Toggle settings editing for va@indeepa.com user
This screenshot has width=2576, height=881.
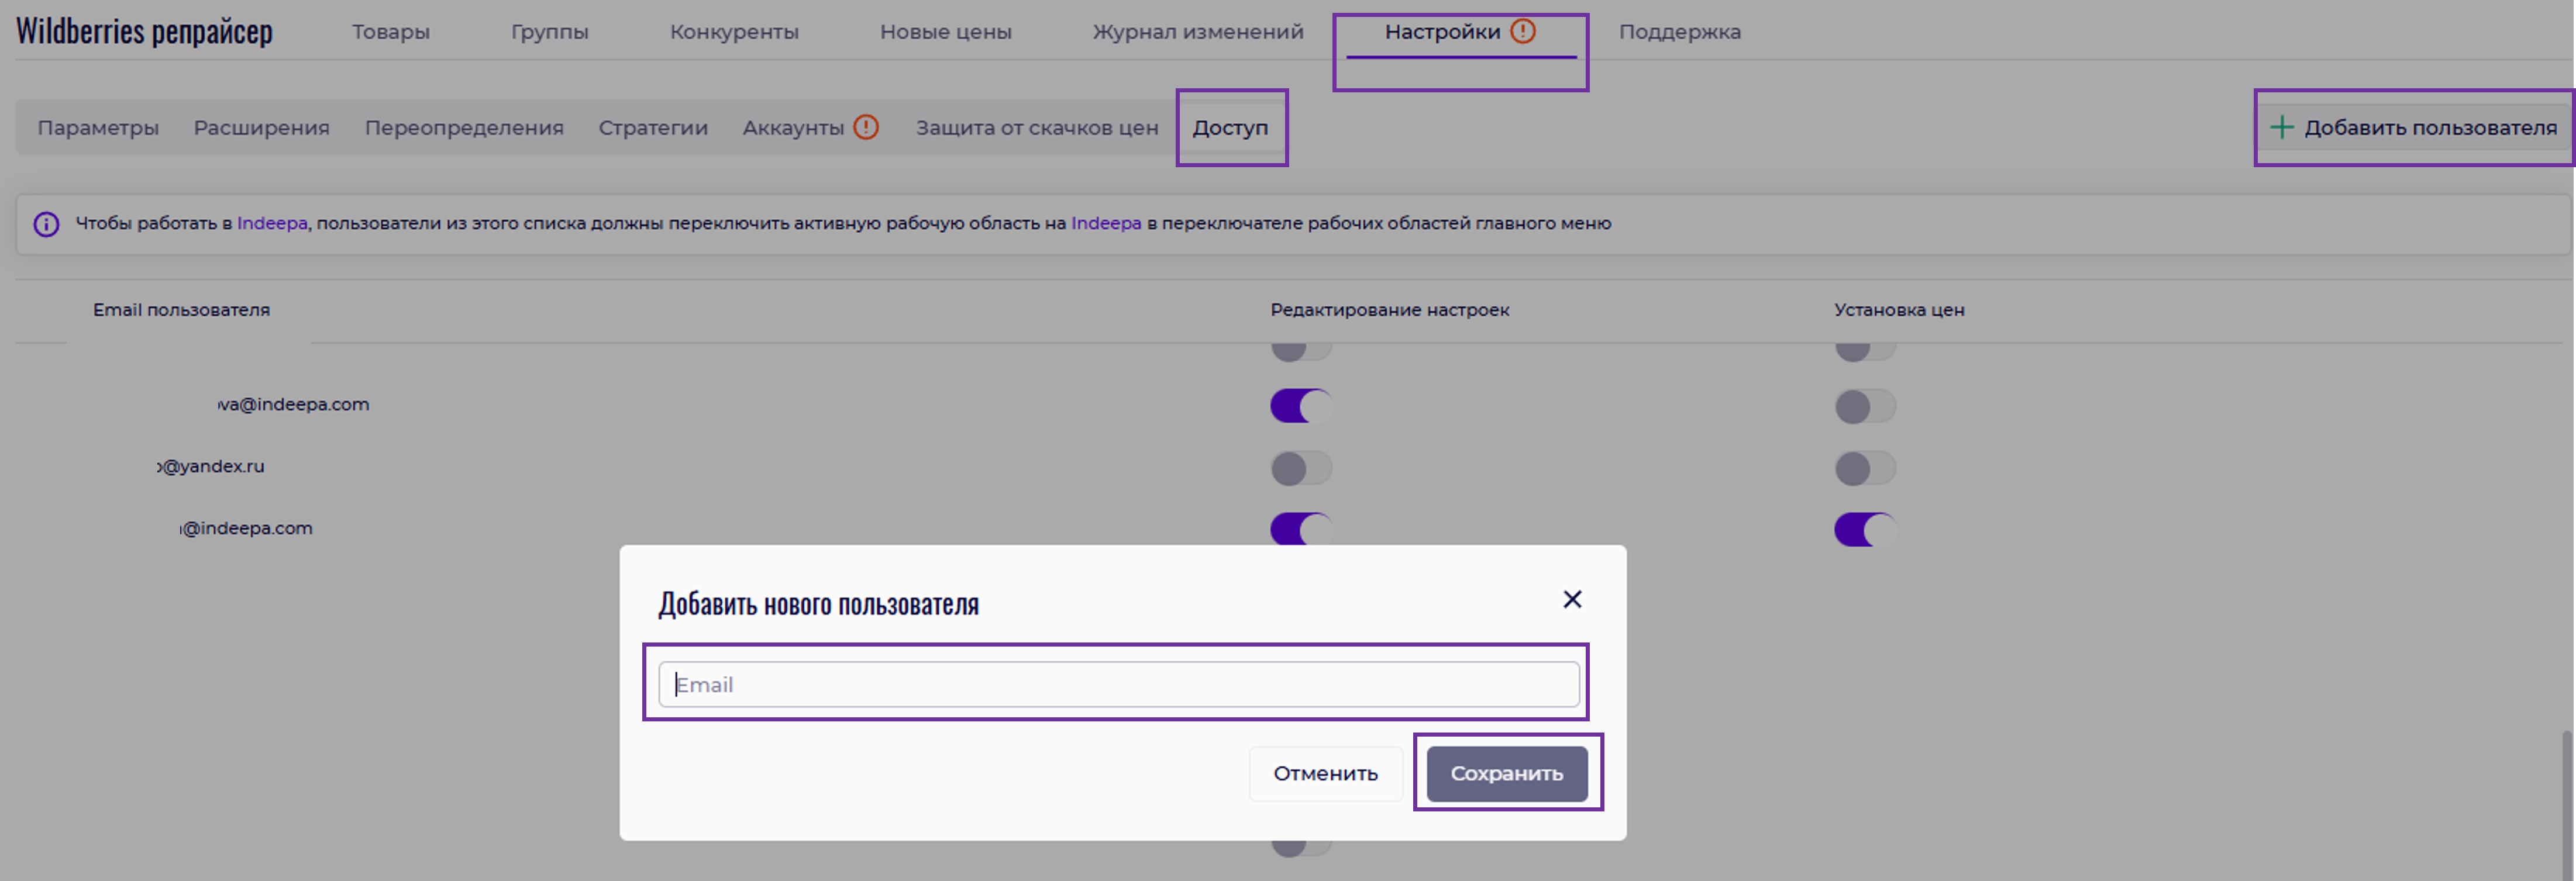[x=1300, y=406]
